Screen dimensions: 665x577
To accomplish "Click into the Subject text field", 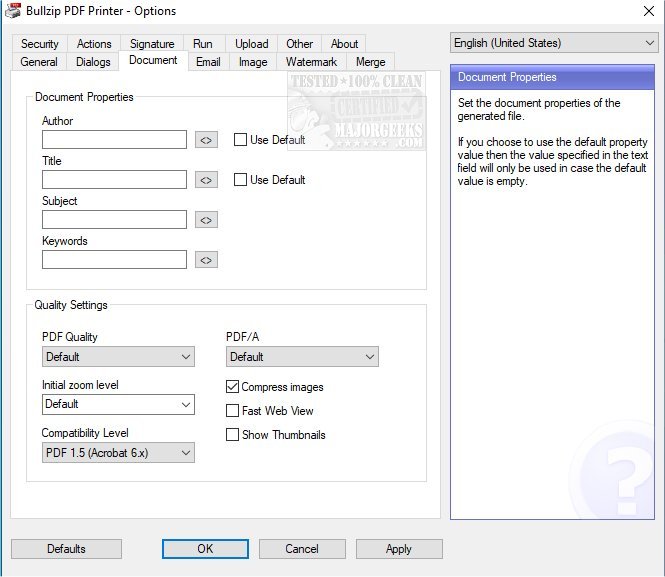I will [115, 220].
